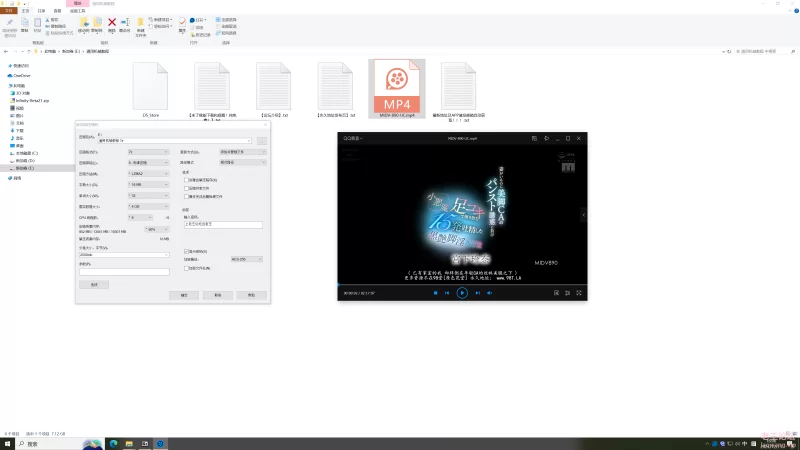Image resolution: width=800 pixels, height=450 pixels.
Task: Click the password input field
Action: 223,224
